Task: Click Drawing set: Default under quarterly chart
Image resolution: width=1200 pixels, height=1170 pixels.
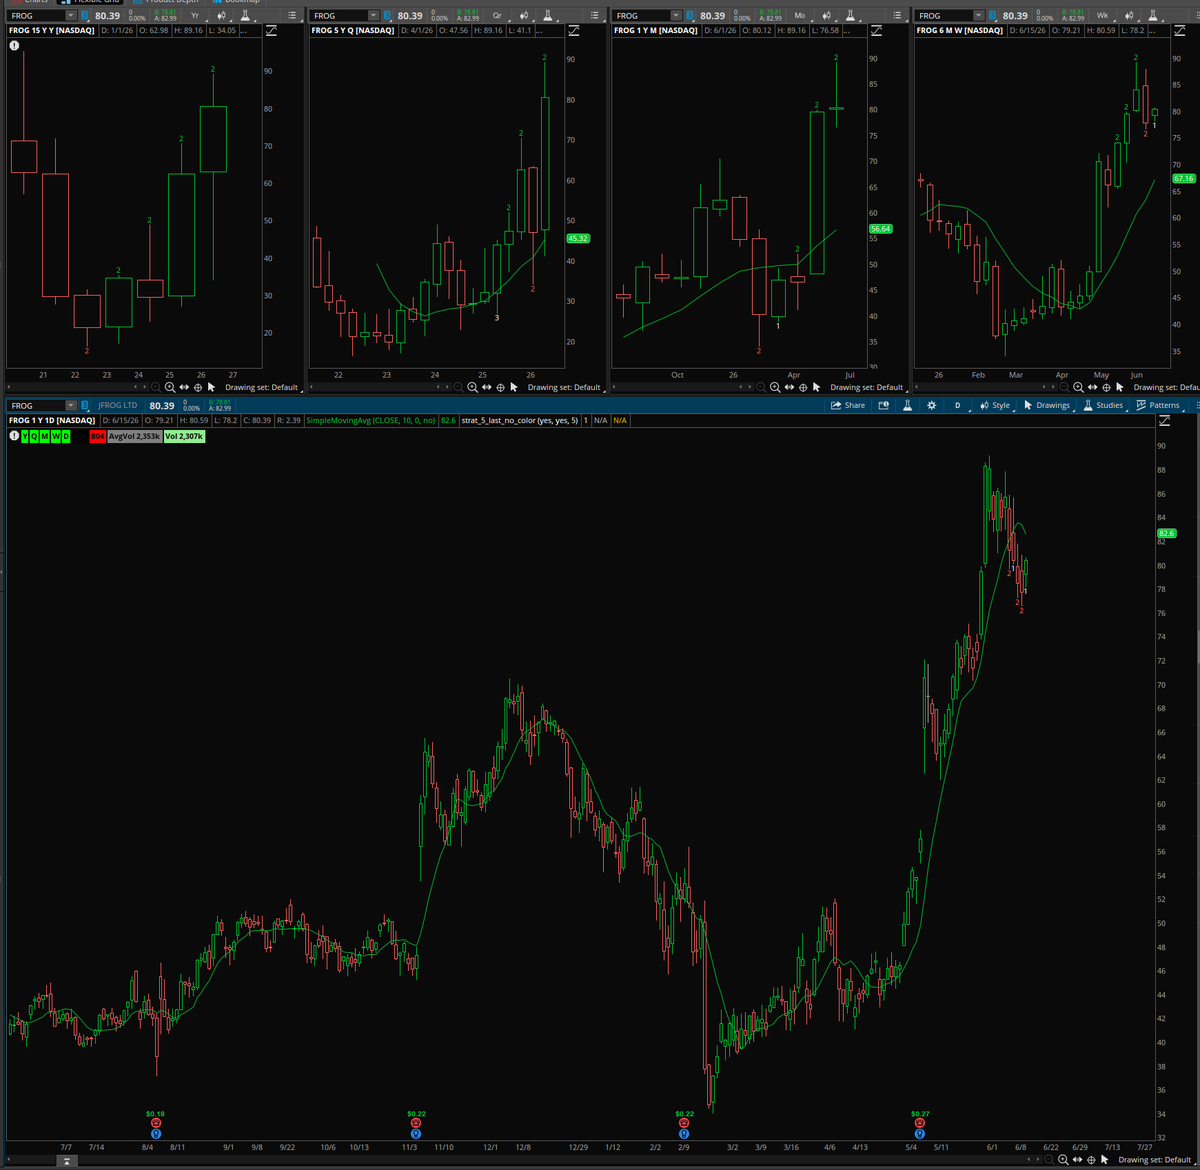Action: 564,387
